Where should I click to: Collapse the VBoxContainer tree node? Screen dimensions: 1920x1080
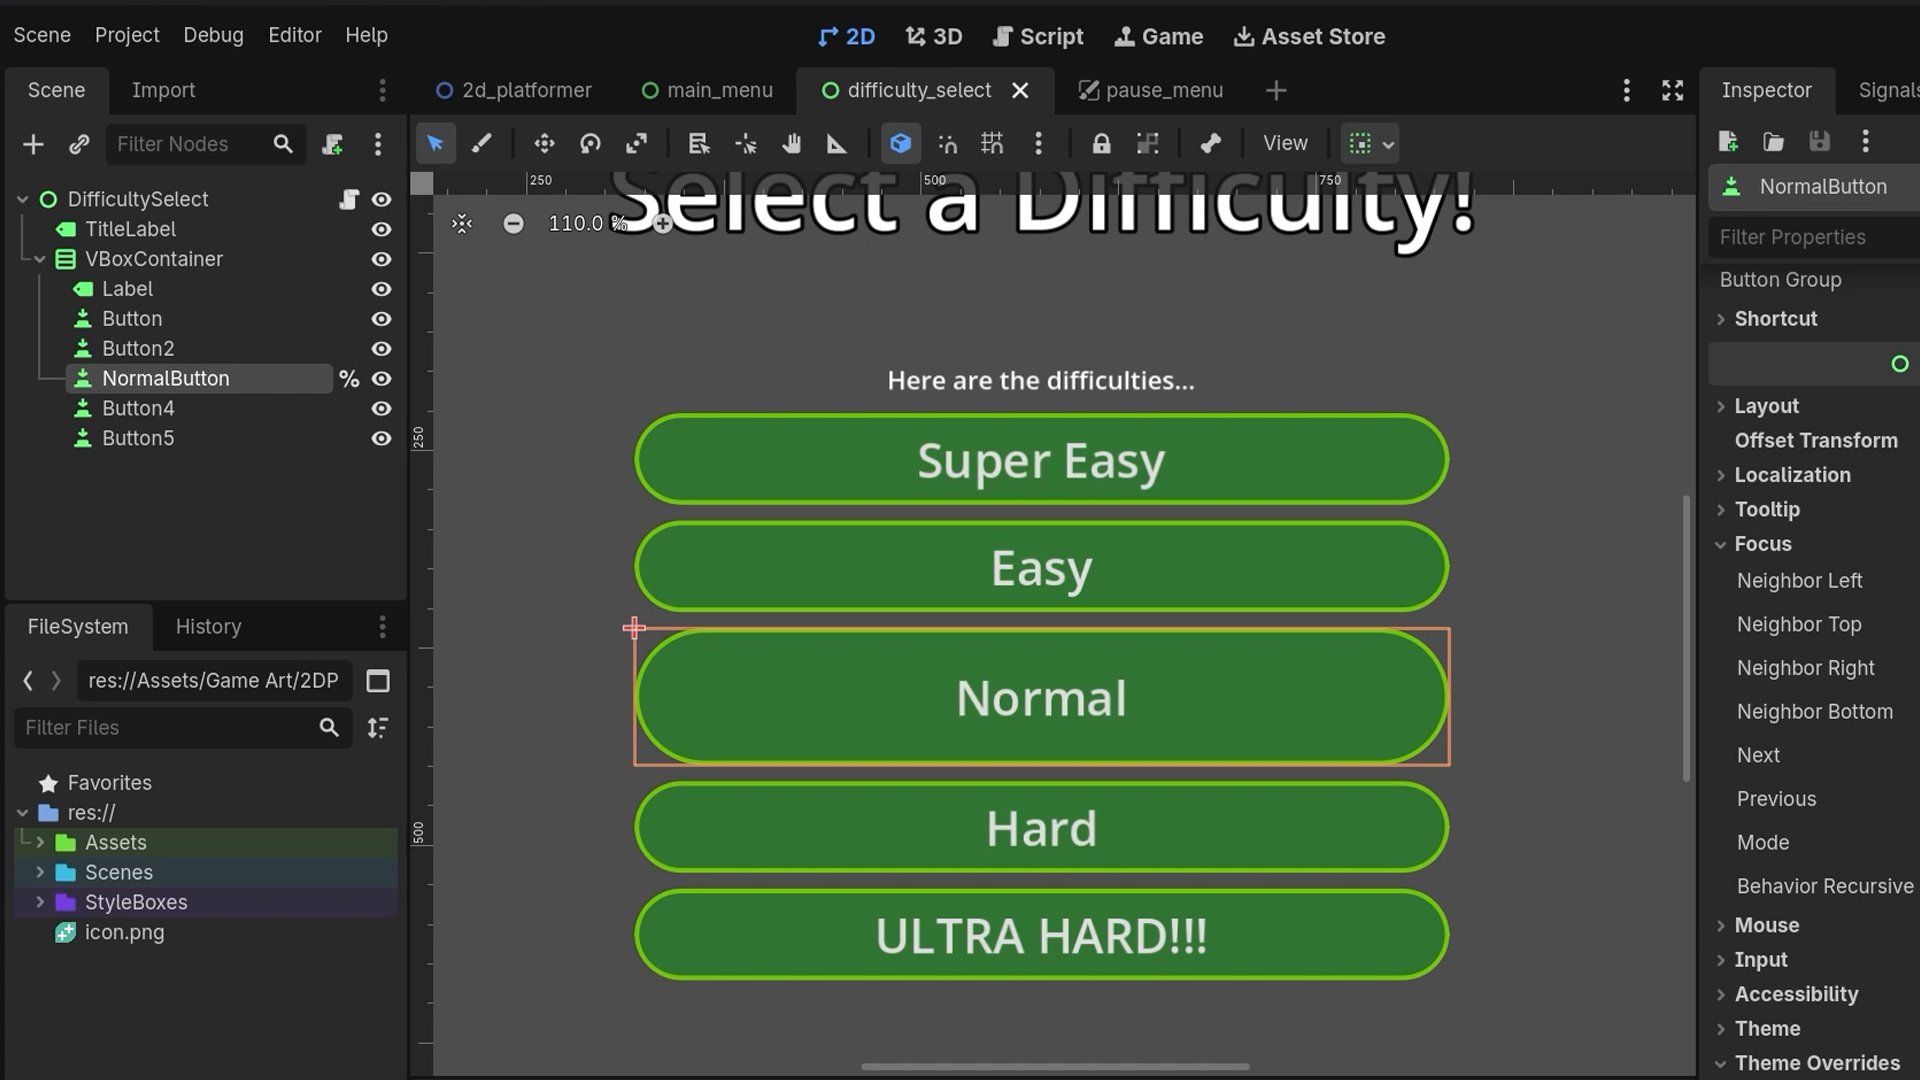[40, 259]
